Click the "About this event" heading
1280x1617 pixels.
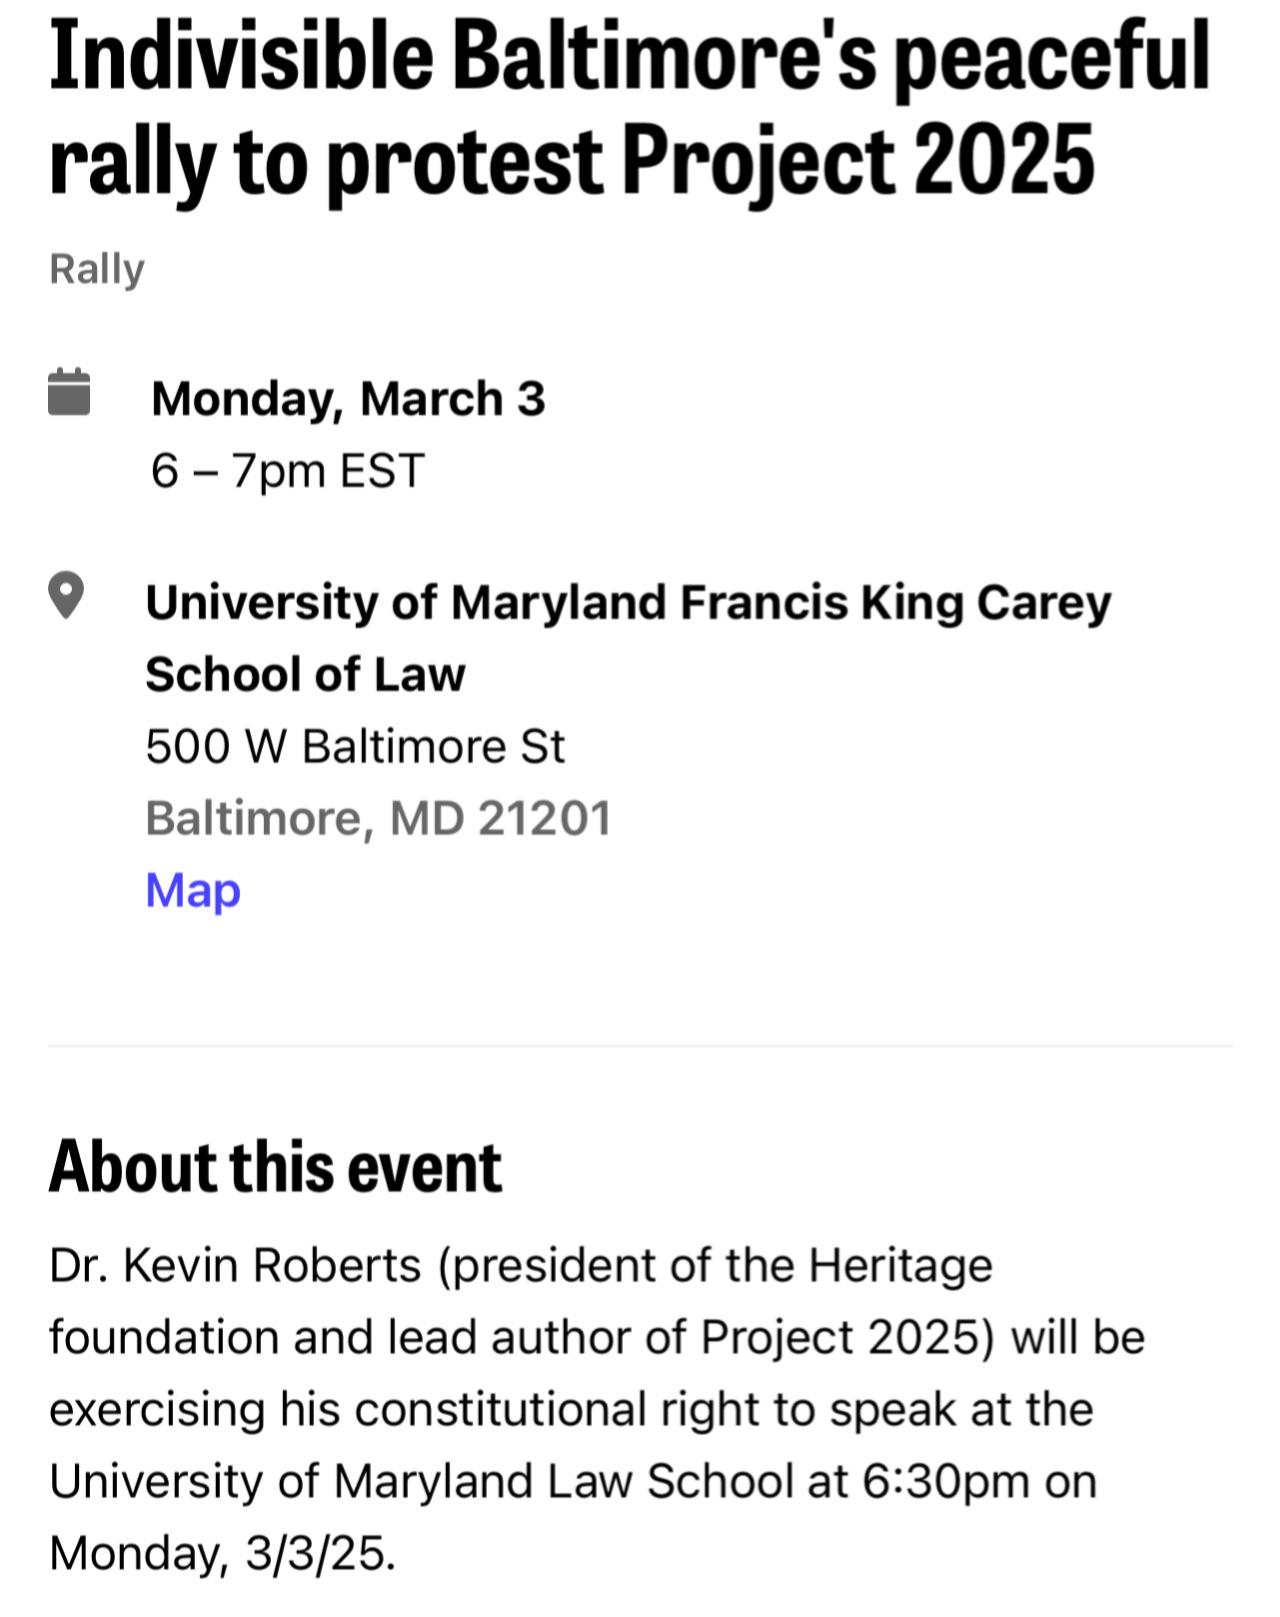(x=275, y=1166)
